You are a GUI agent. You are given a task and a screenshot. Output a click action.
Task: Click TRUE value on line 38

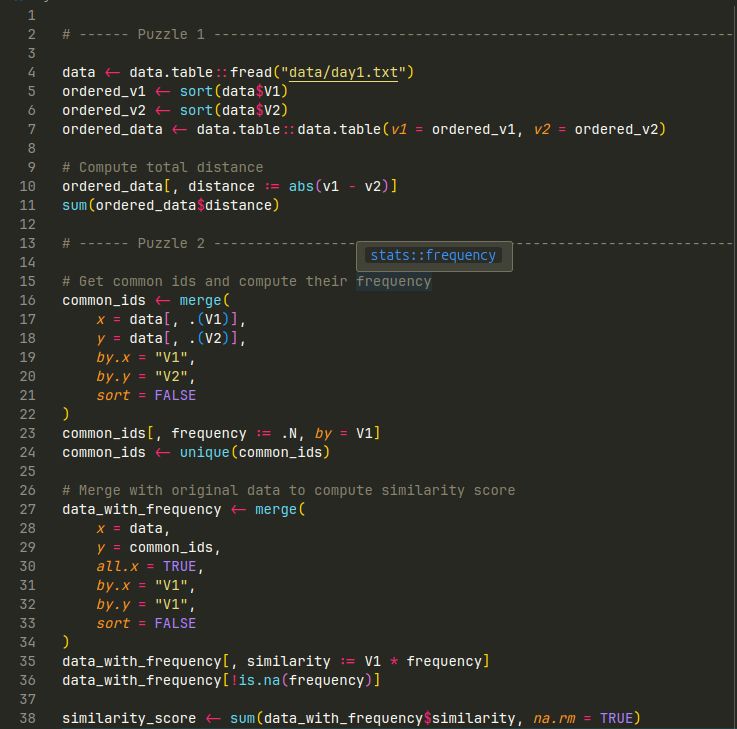(x=617, y=718)
